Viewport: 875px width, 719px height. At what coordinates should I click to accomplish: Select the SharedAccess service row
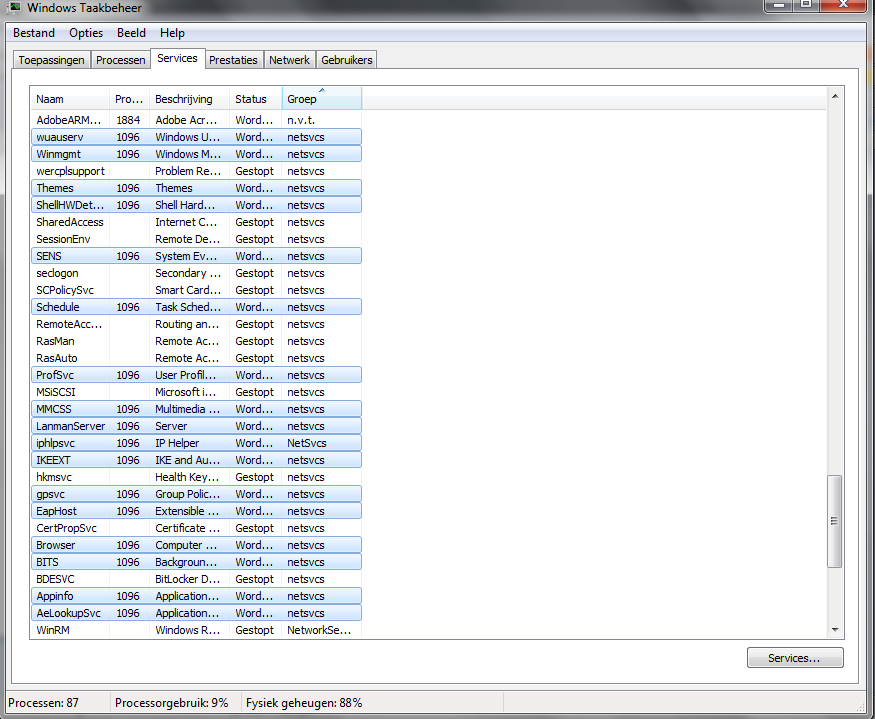coord(196,222)
